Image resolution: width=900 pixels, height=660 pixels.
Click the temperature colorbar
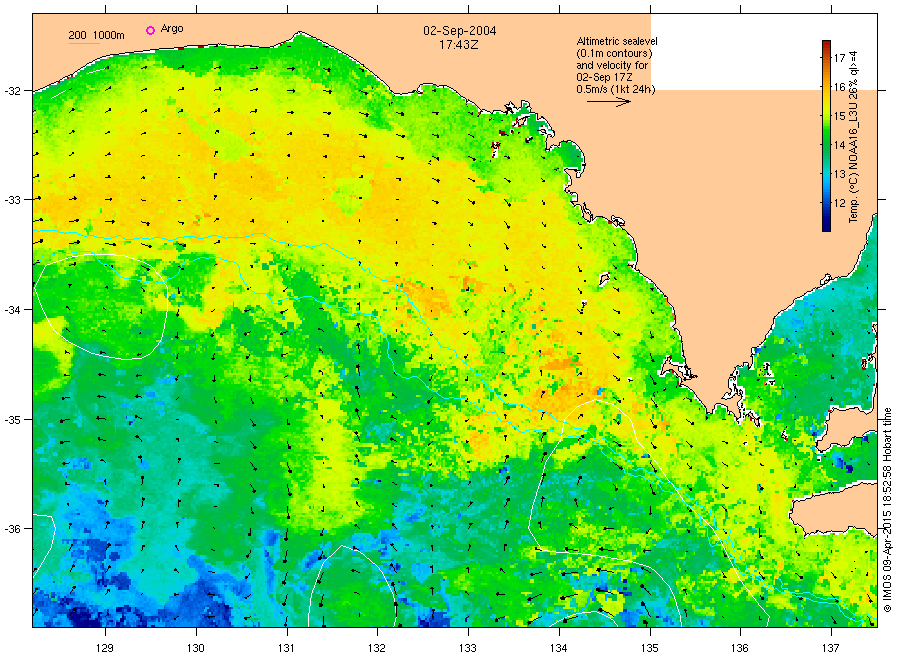pos(827,136)
